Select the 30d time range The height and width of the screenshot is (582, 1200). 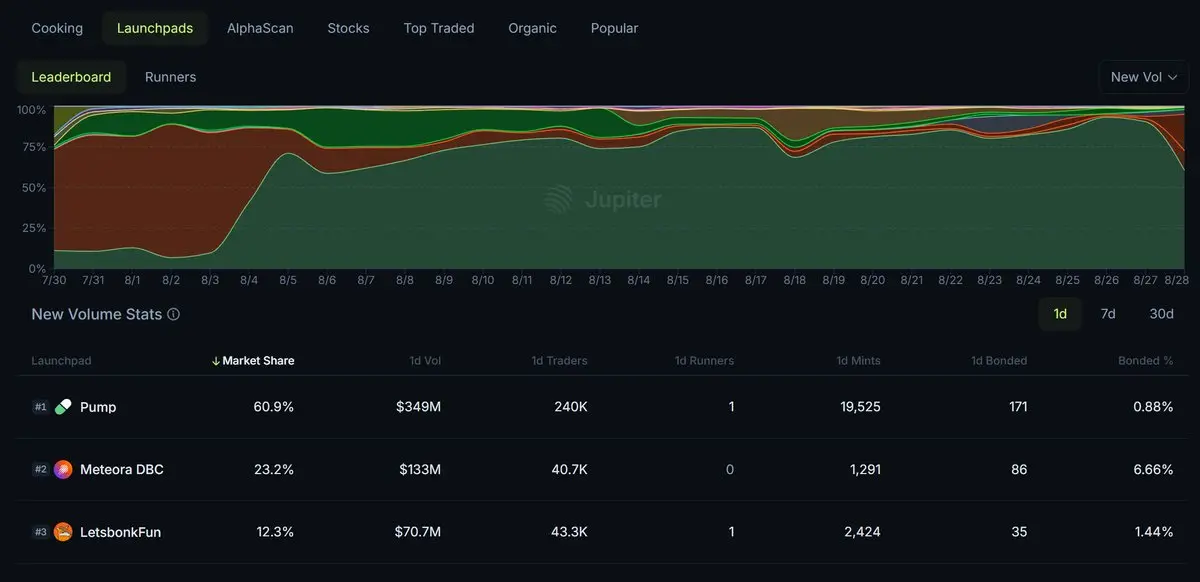tap(1161, 314)
